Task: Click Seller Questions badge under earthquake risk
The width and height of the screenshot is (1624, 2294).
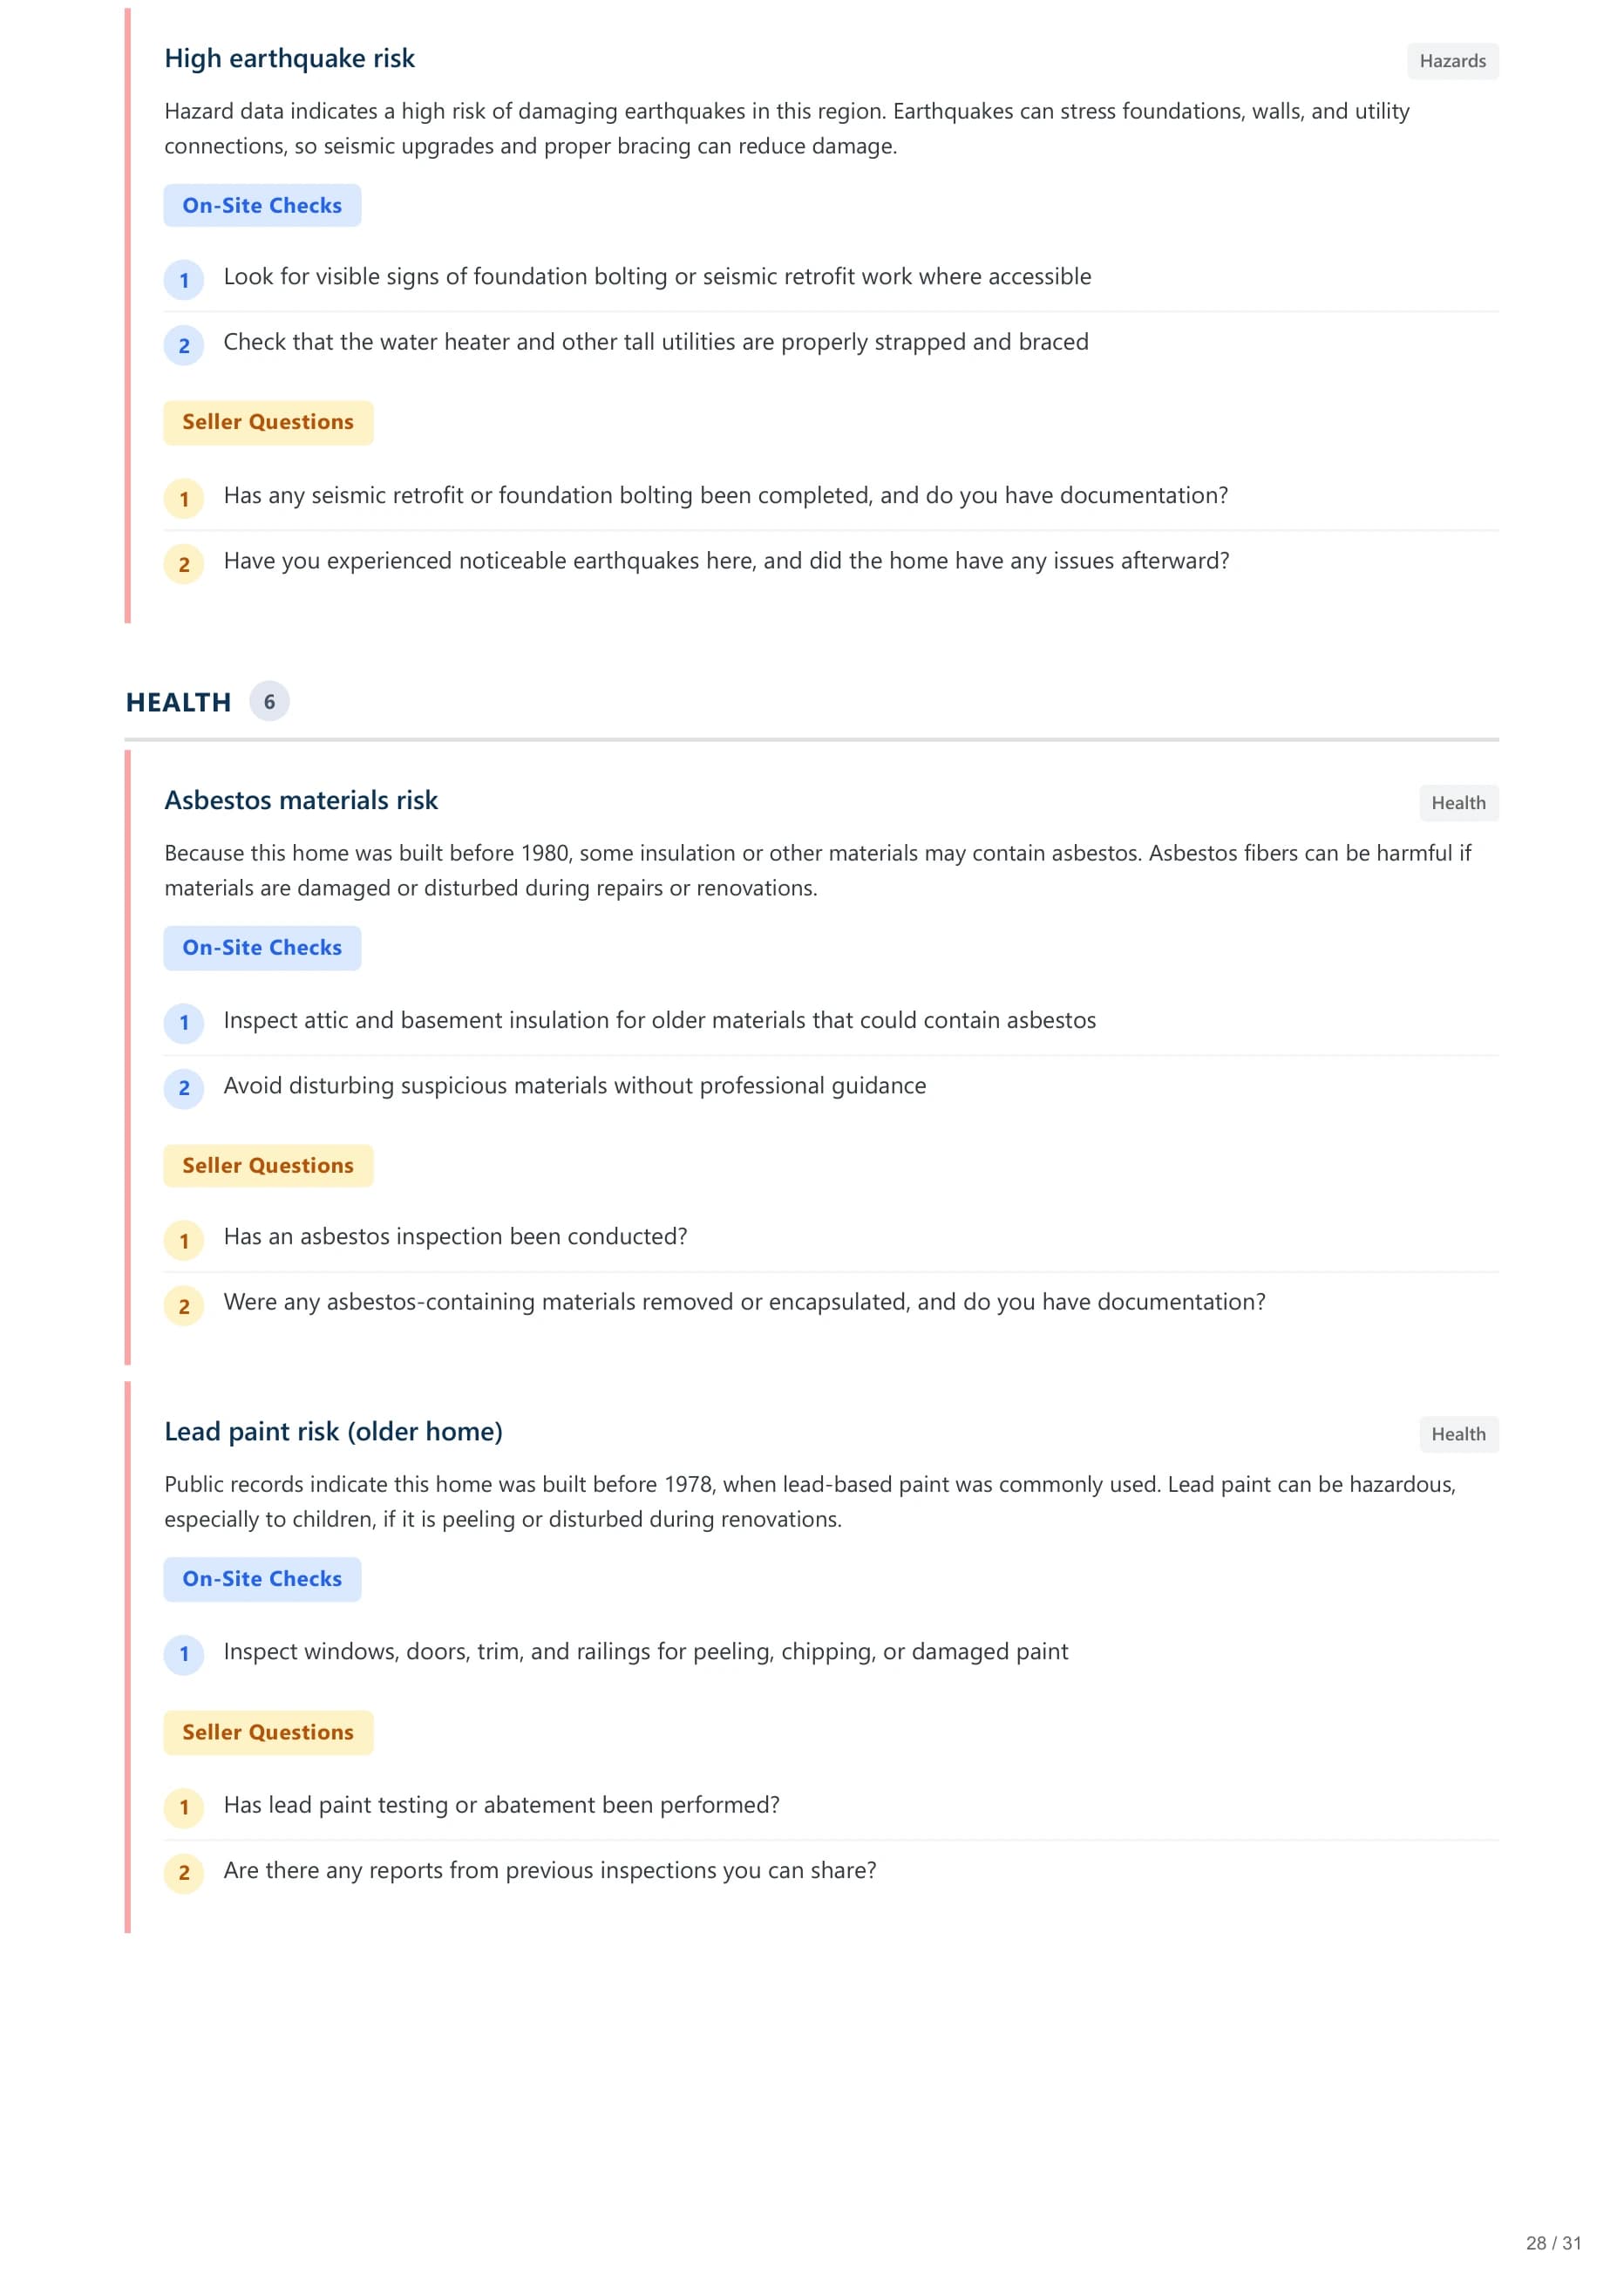Action: point(268,422)
